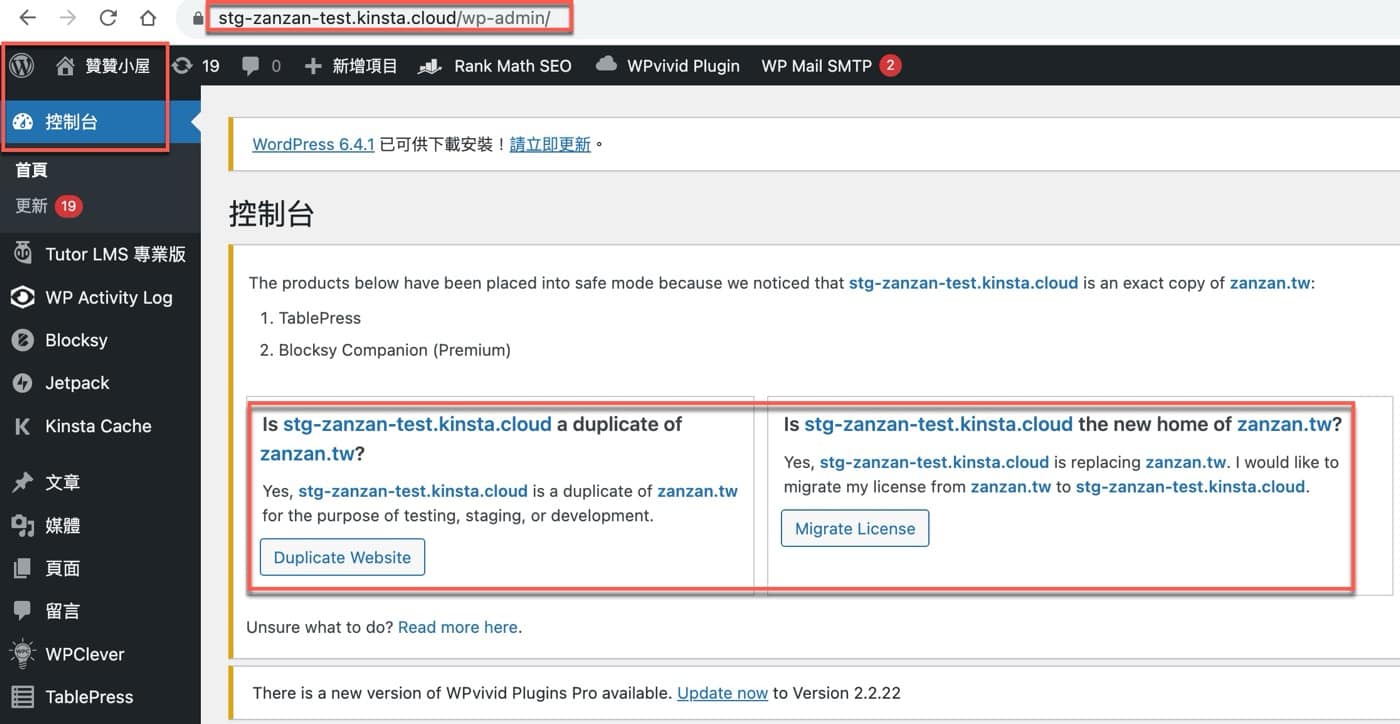Open WPvivid Plugin admin bar menu
Image resolution: width=1400 pixels, height=724 pixels.
coord(668,66)
